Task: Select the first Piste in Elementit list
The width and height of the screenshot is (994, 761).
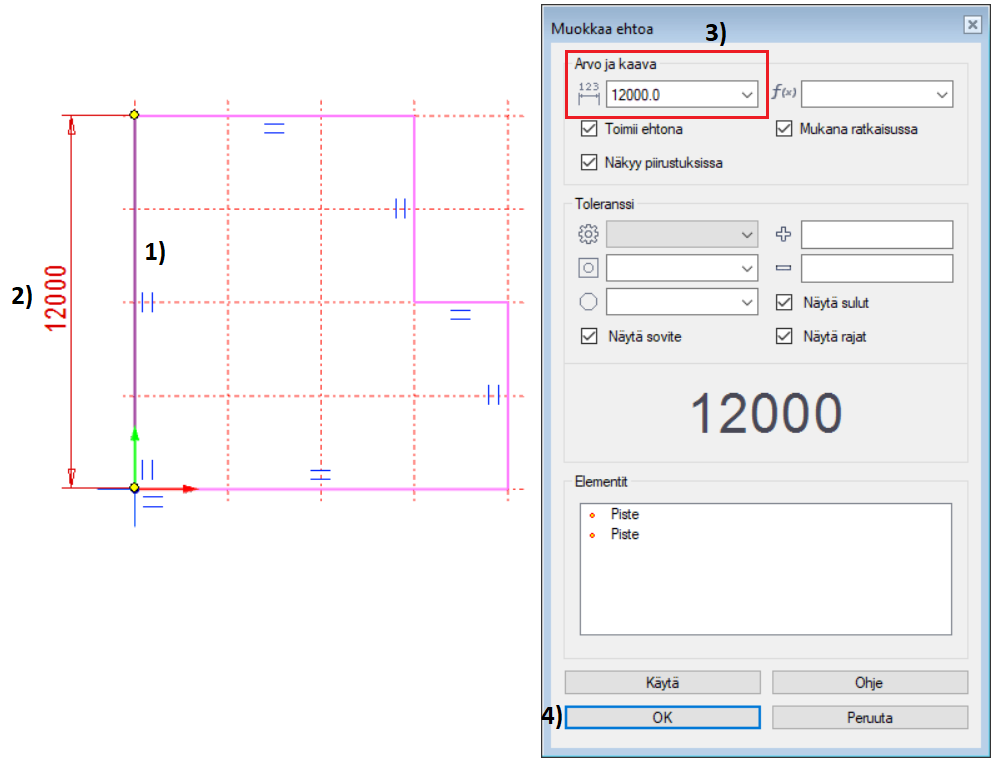Action: (625, 514)
